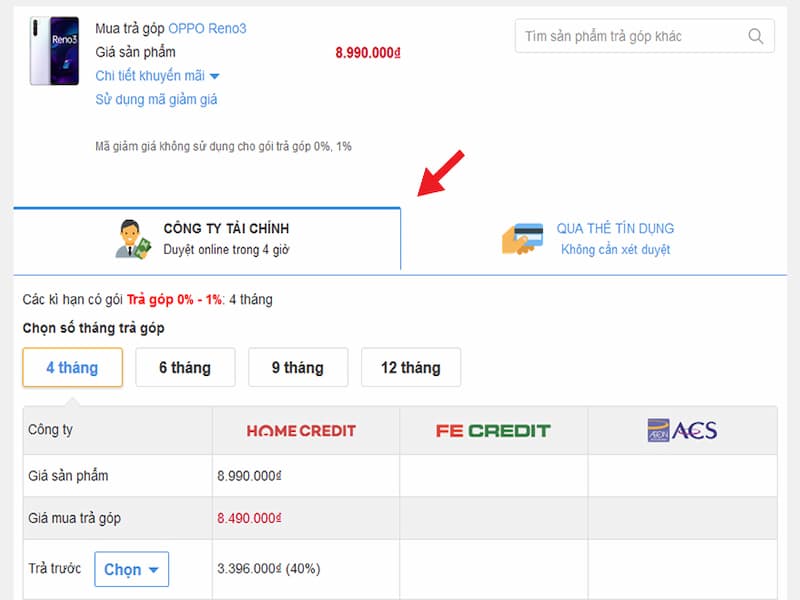
Task: Choose the 6 tháng installment term
Action: (x=185, y=368)
